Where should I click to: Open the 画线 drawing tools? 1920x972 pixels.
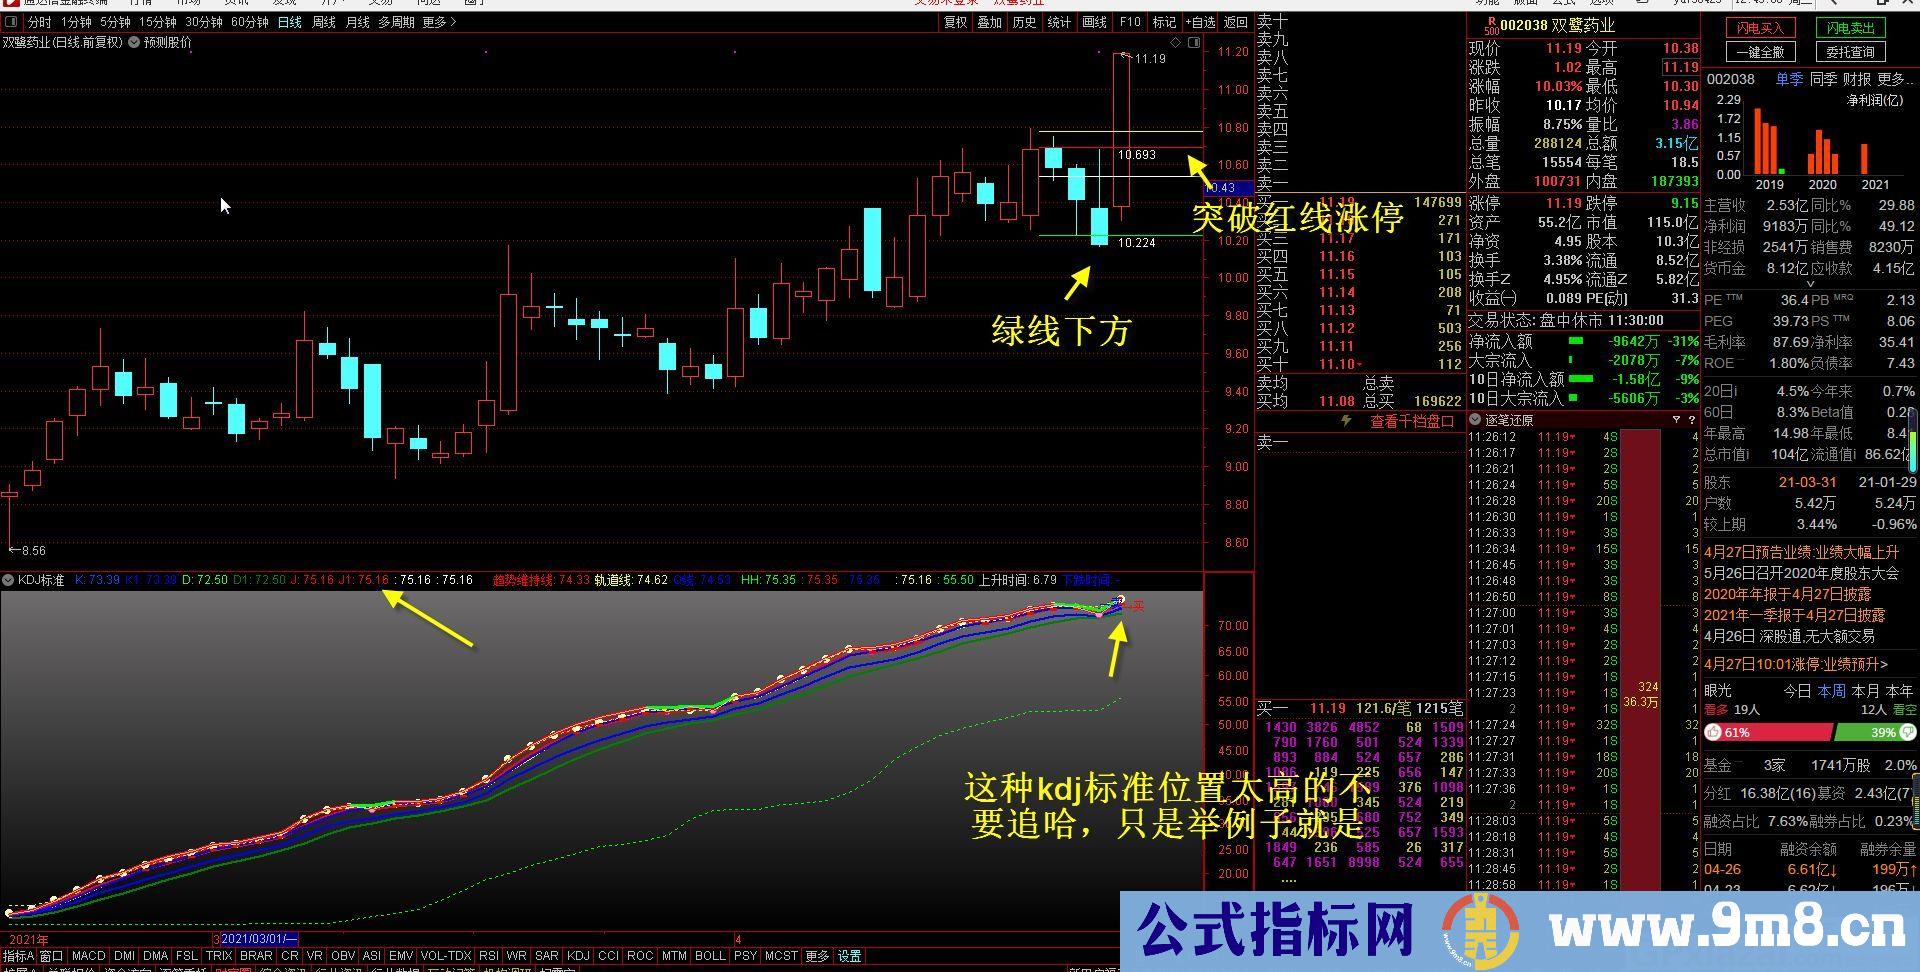1095,21
